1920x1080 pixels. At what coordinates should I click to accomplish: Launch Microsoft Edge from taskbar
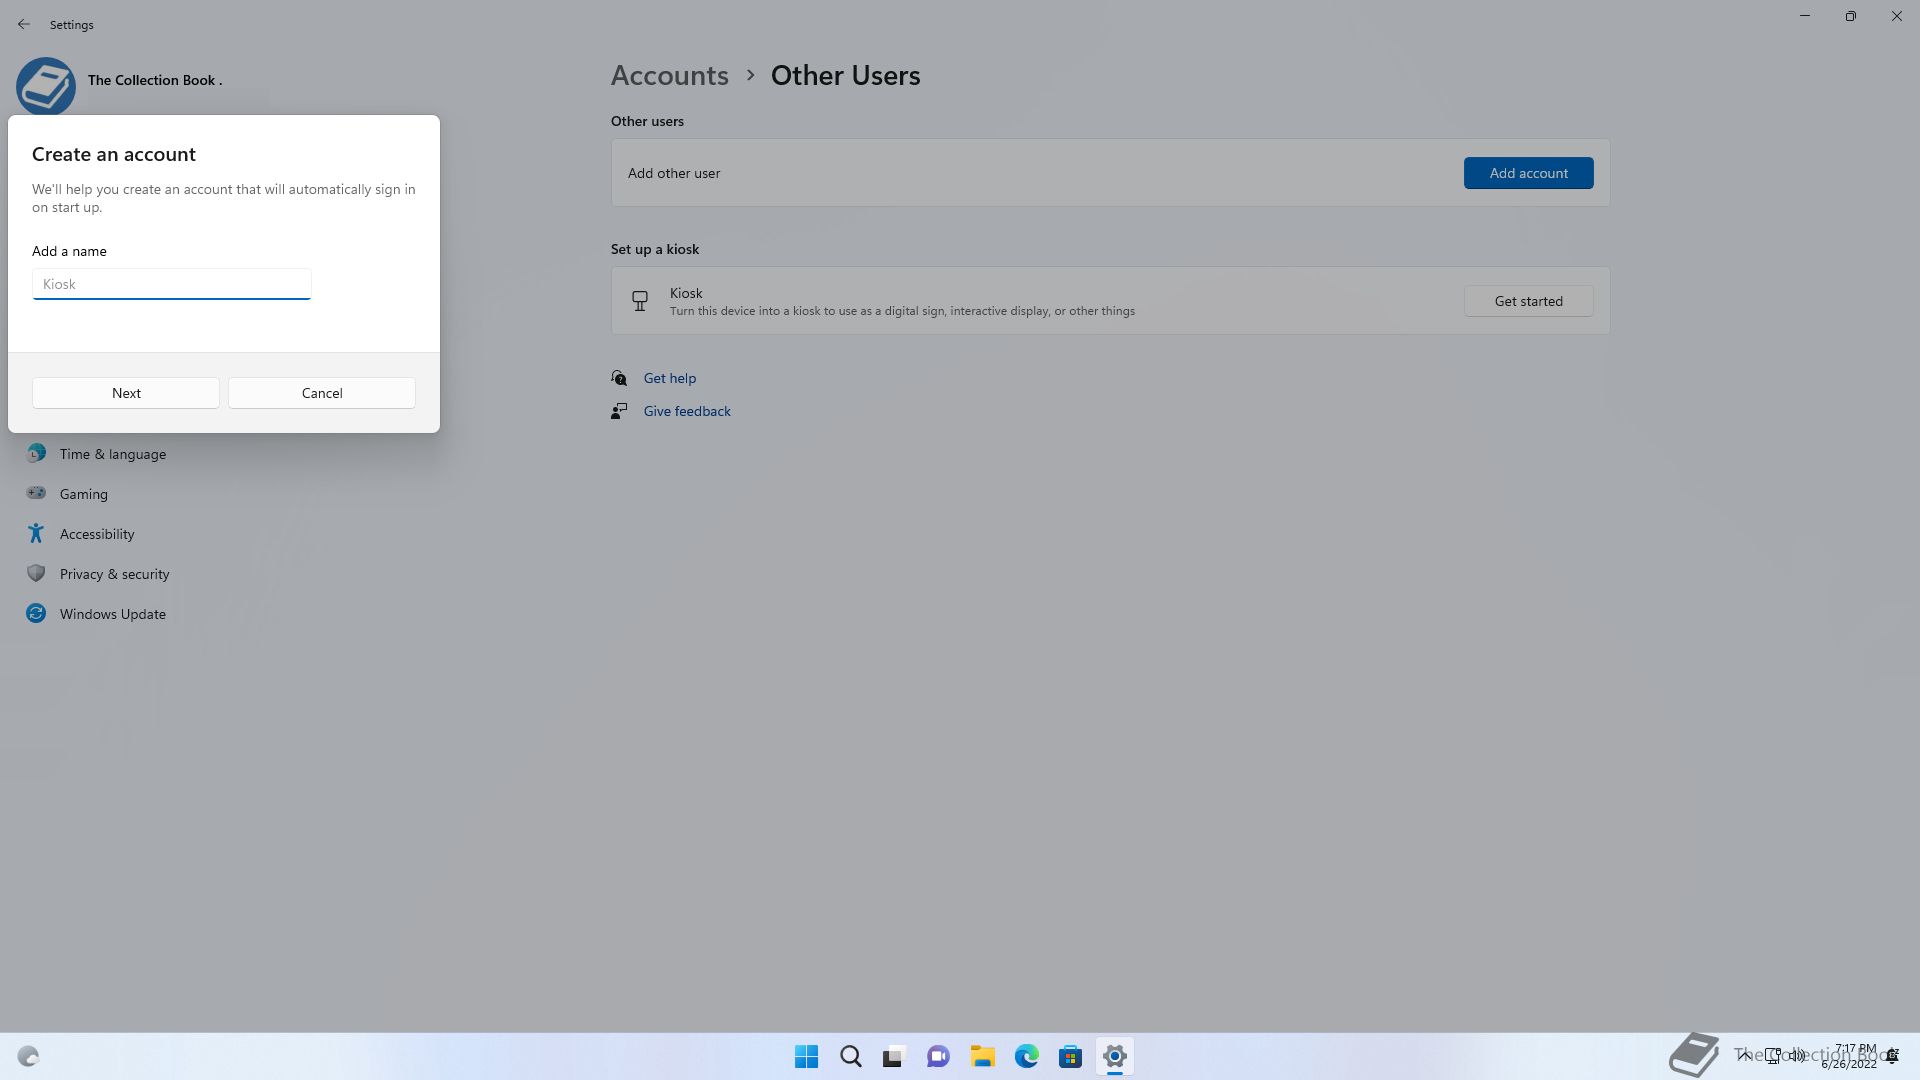coord(1026,1056)
